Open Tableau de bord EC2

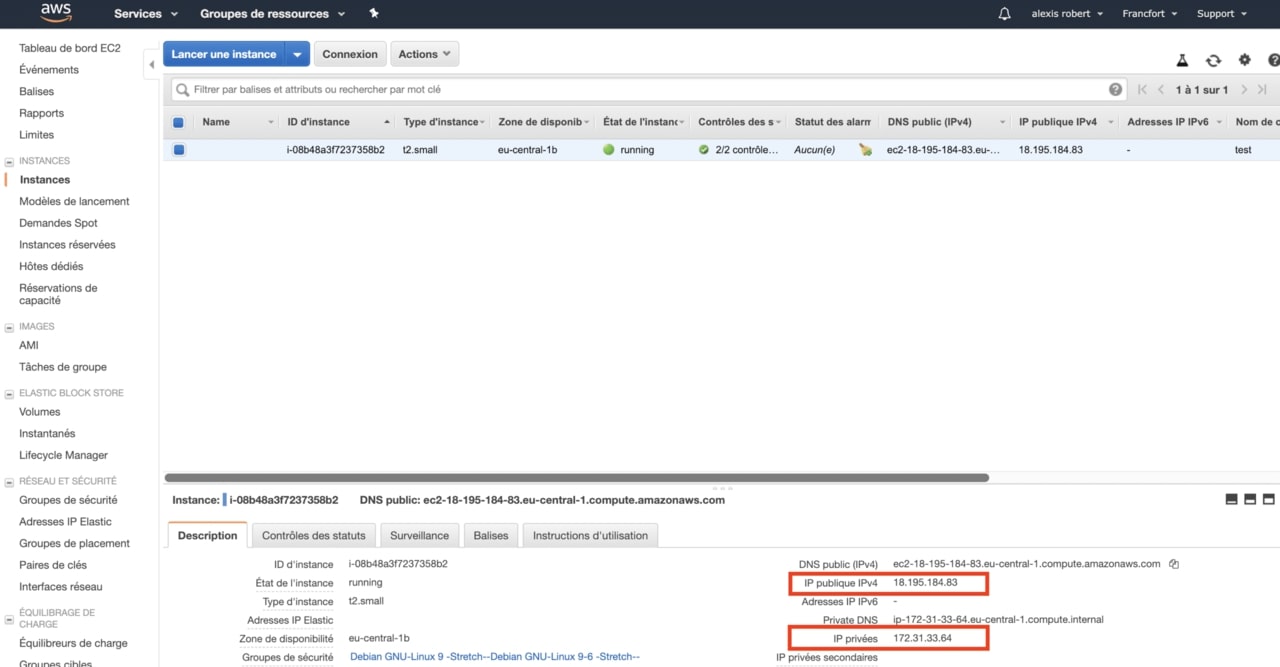(70, 48)
